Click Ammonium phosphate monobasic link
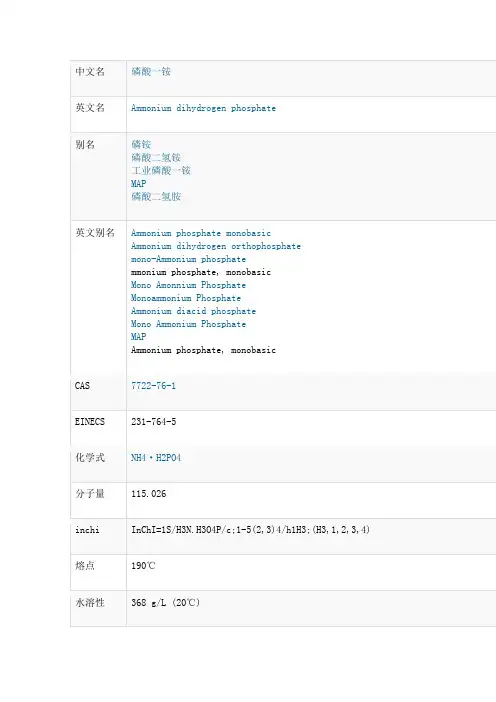496x702 pixels. point(201,233)
